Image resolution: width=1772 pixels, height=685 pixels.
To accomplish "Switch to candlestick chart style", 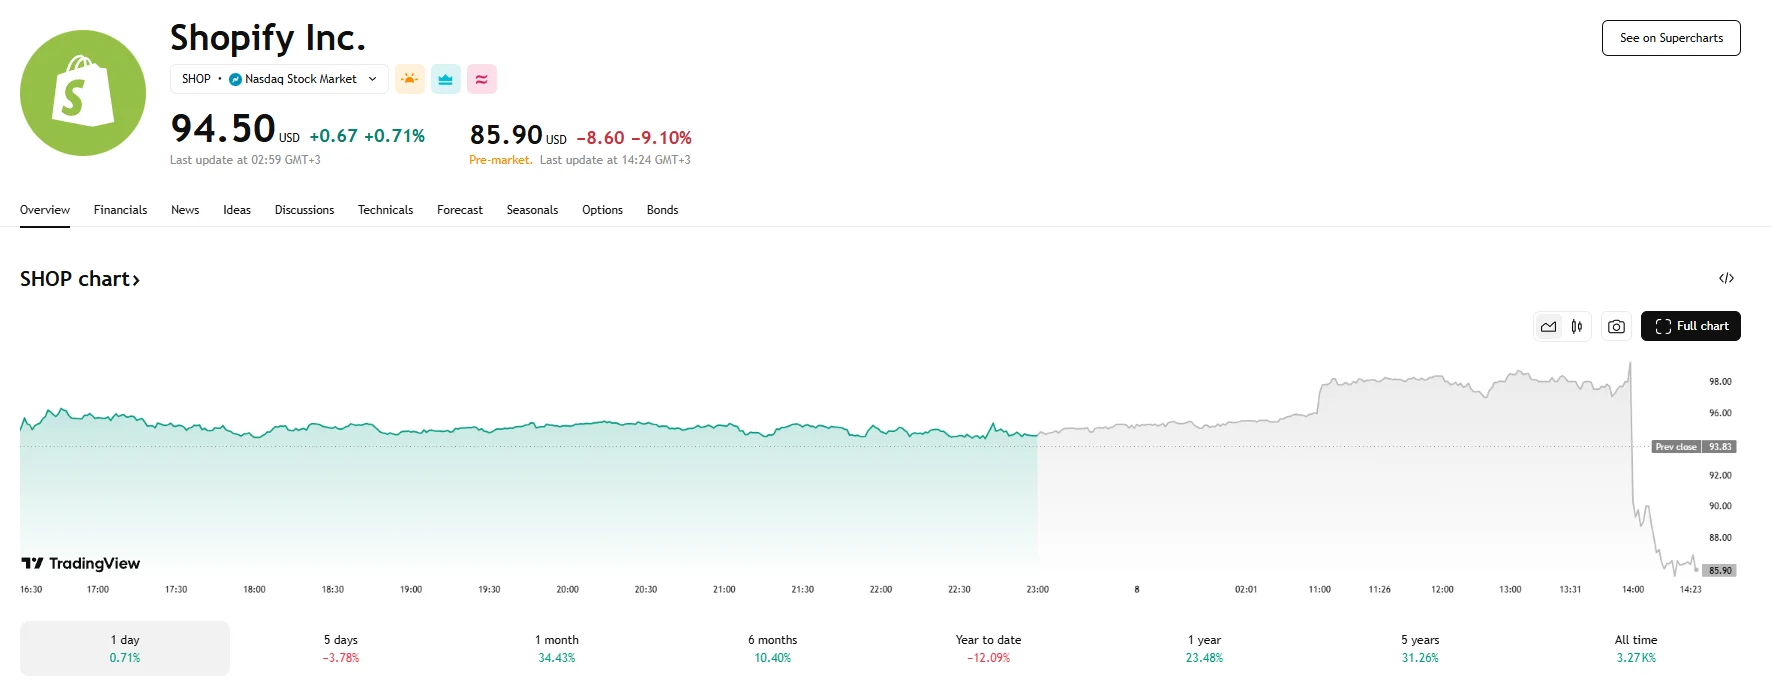I will pyautogui.click(x=1577, y=326).
